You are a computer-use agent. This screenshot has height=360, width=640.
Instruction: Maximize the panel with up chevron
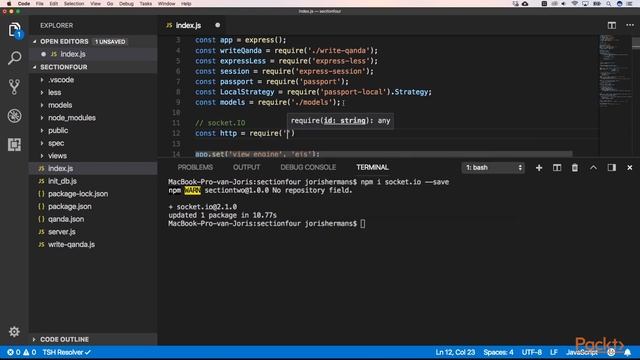(593, 168)
